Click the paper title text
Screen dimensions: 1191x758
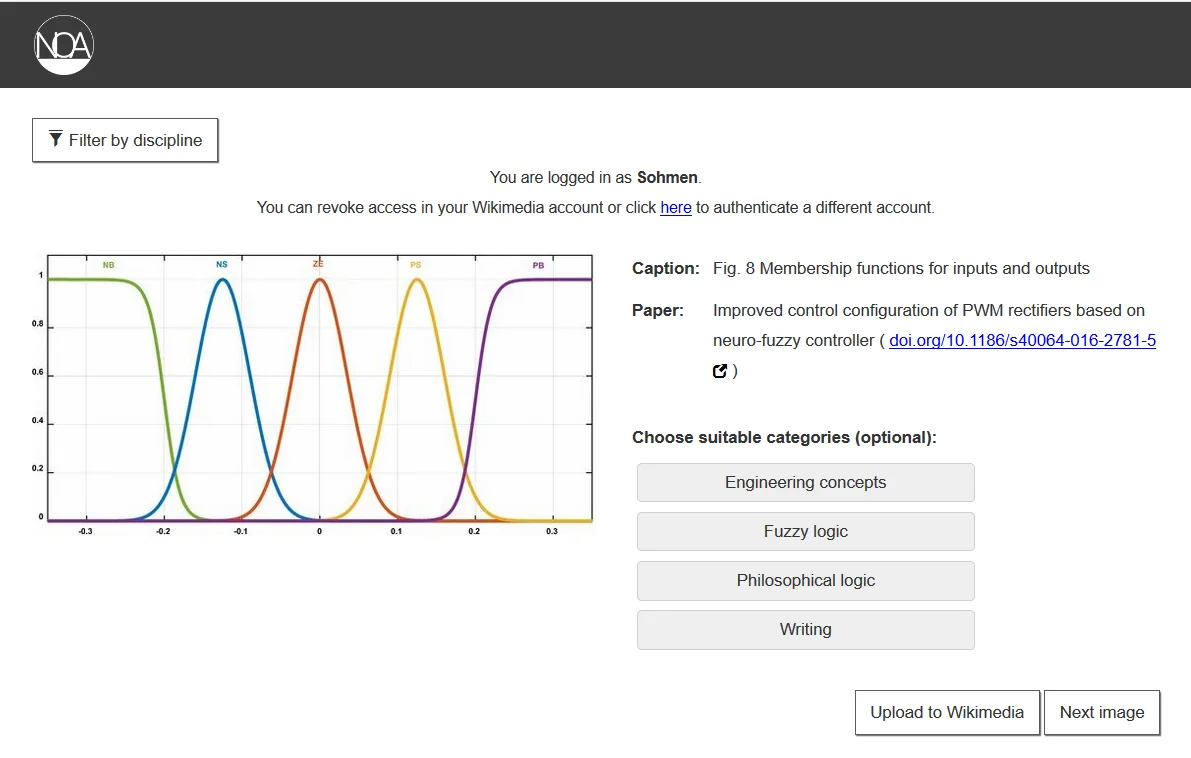[928, 310]
